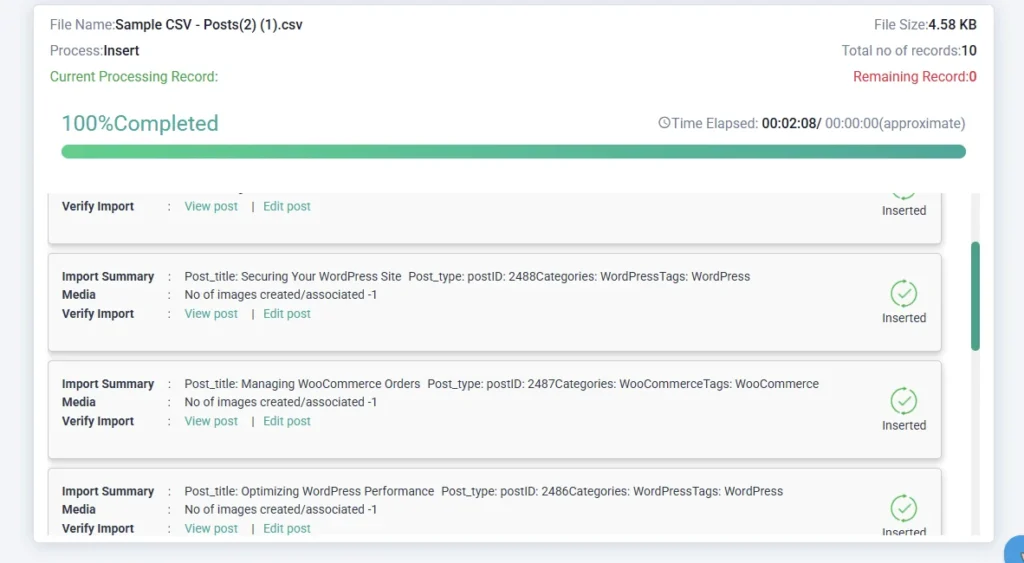The height and width of the screenshot is (563, 1024).
Task: Edit the Managing WooCommerce Orders post
Action: tap(287, 421)
